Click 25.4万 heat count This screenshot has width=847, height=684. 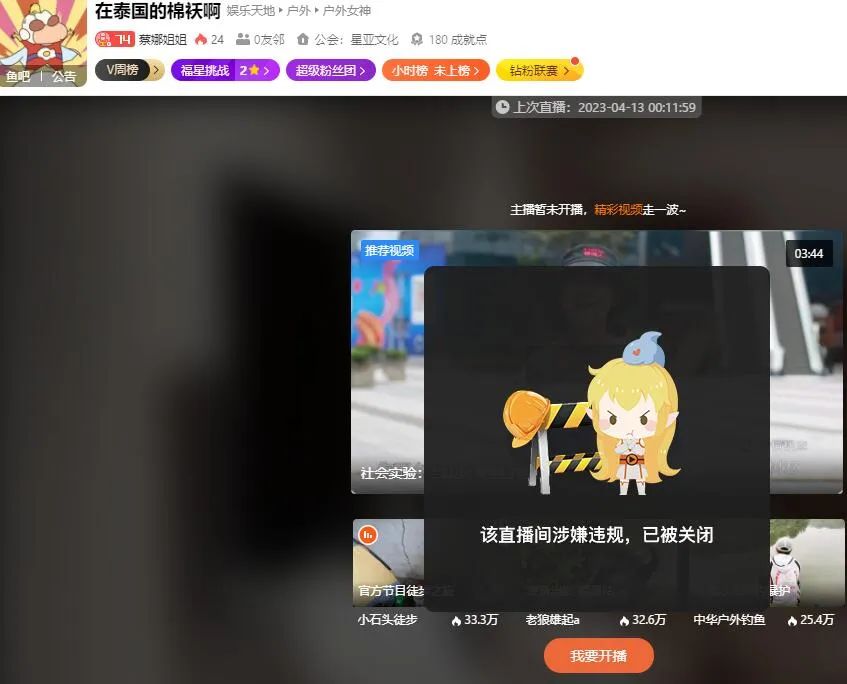[811, 620]
